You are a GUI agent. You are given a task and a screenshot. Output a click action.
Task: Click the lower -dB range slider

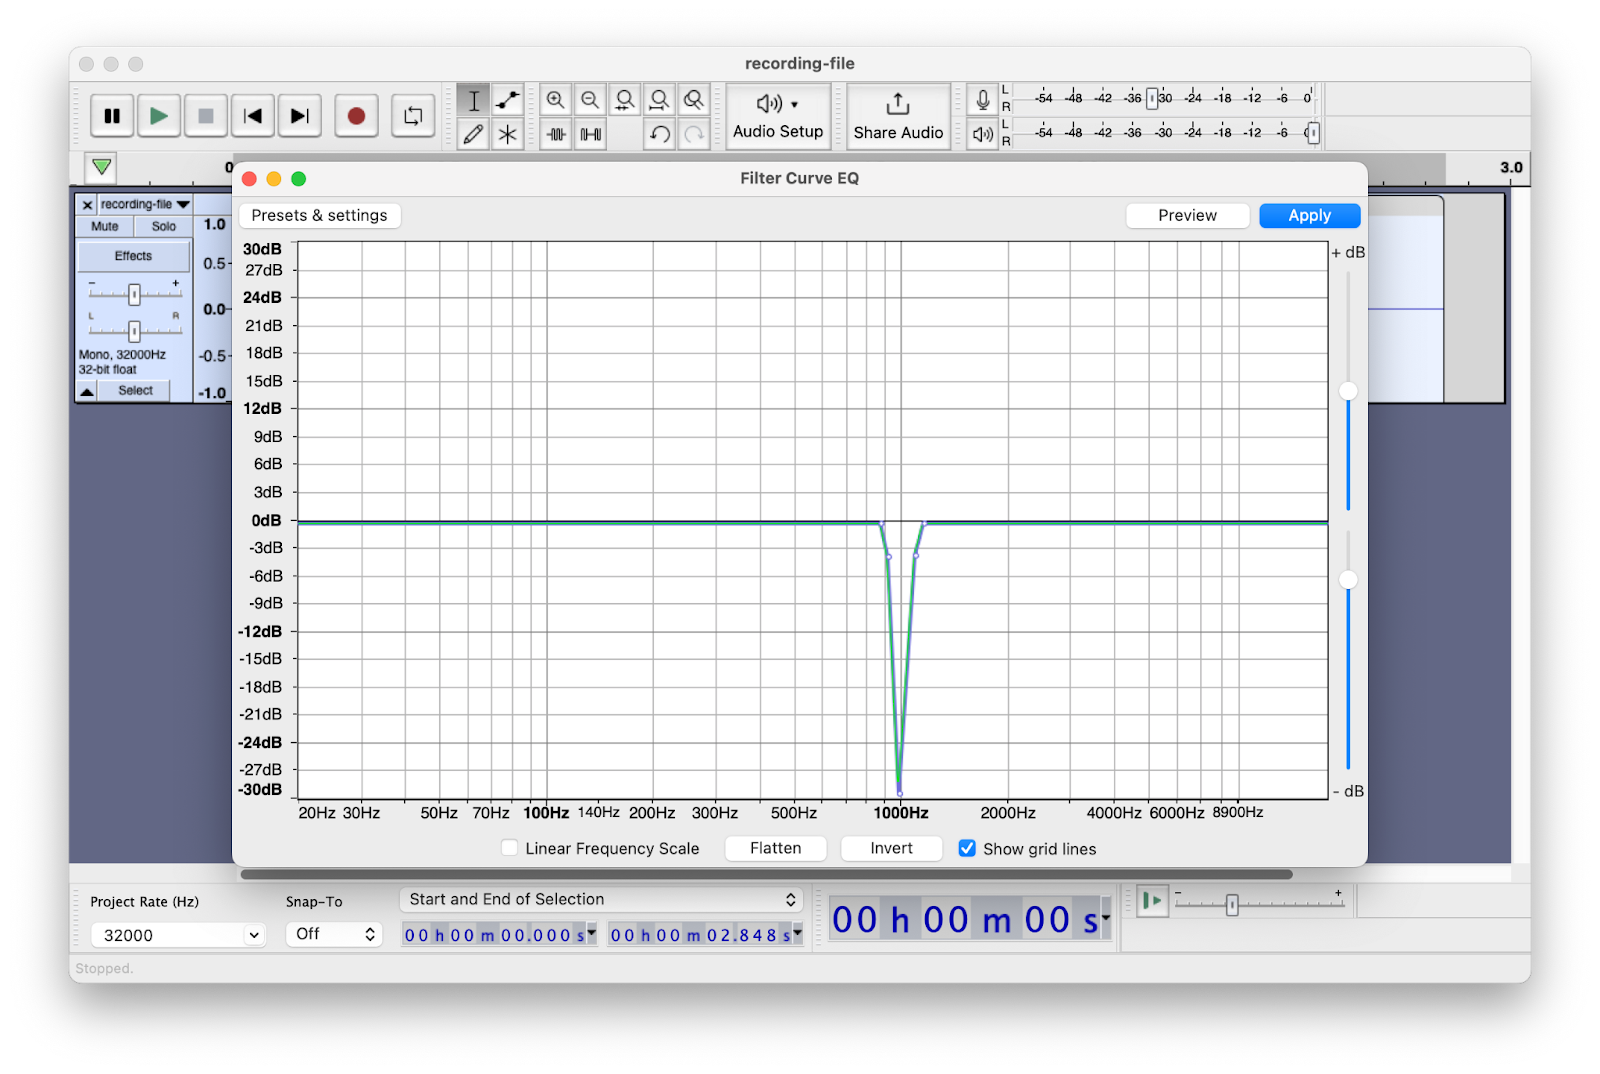(1348, 580)
